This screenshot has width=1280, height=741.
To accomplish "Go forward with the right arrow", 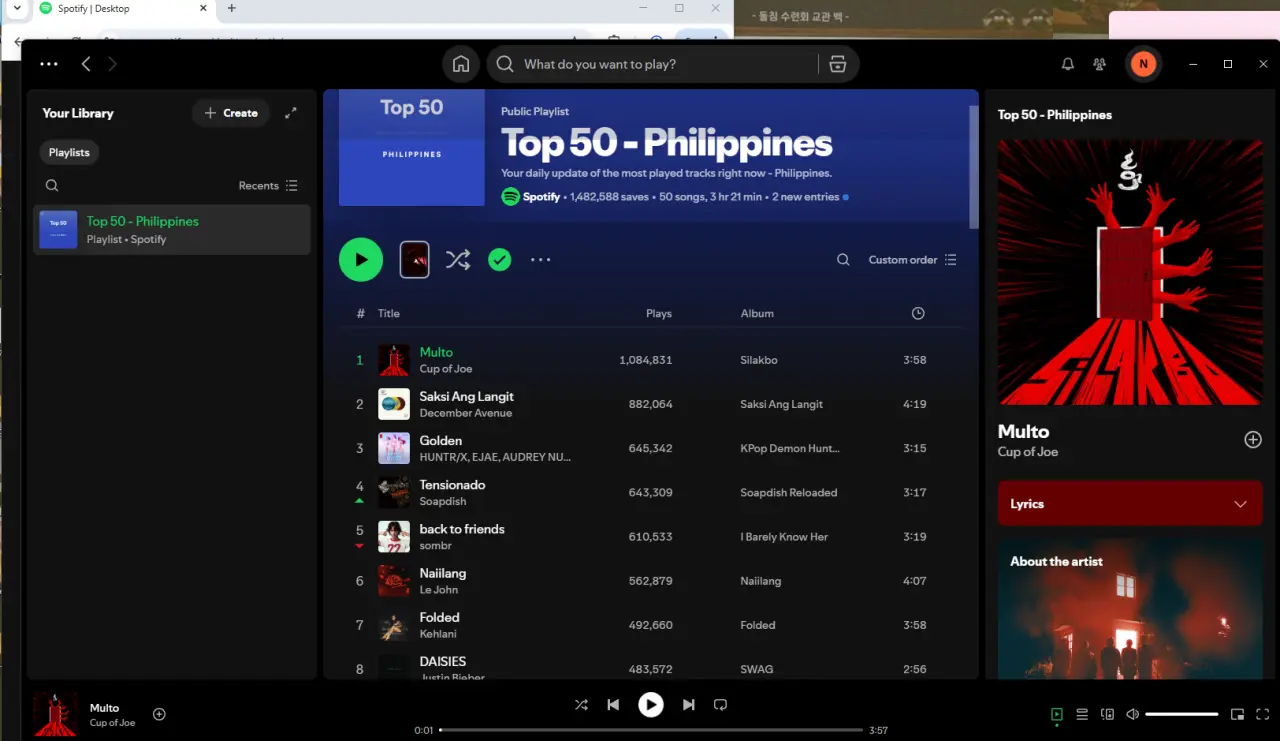I will pos(112,64).
